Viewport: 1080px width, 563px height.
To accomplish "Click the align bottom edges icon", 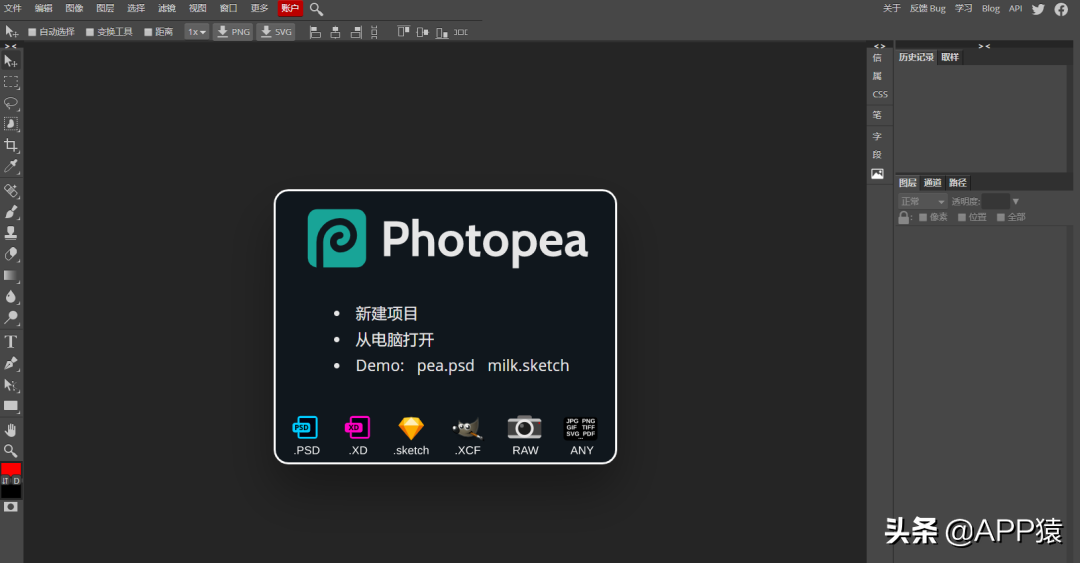I will click(442, 32).
